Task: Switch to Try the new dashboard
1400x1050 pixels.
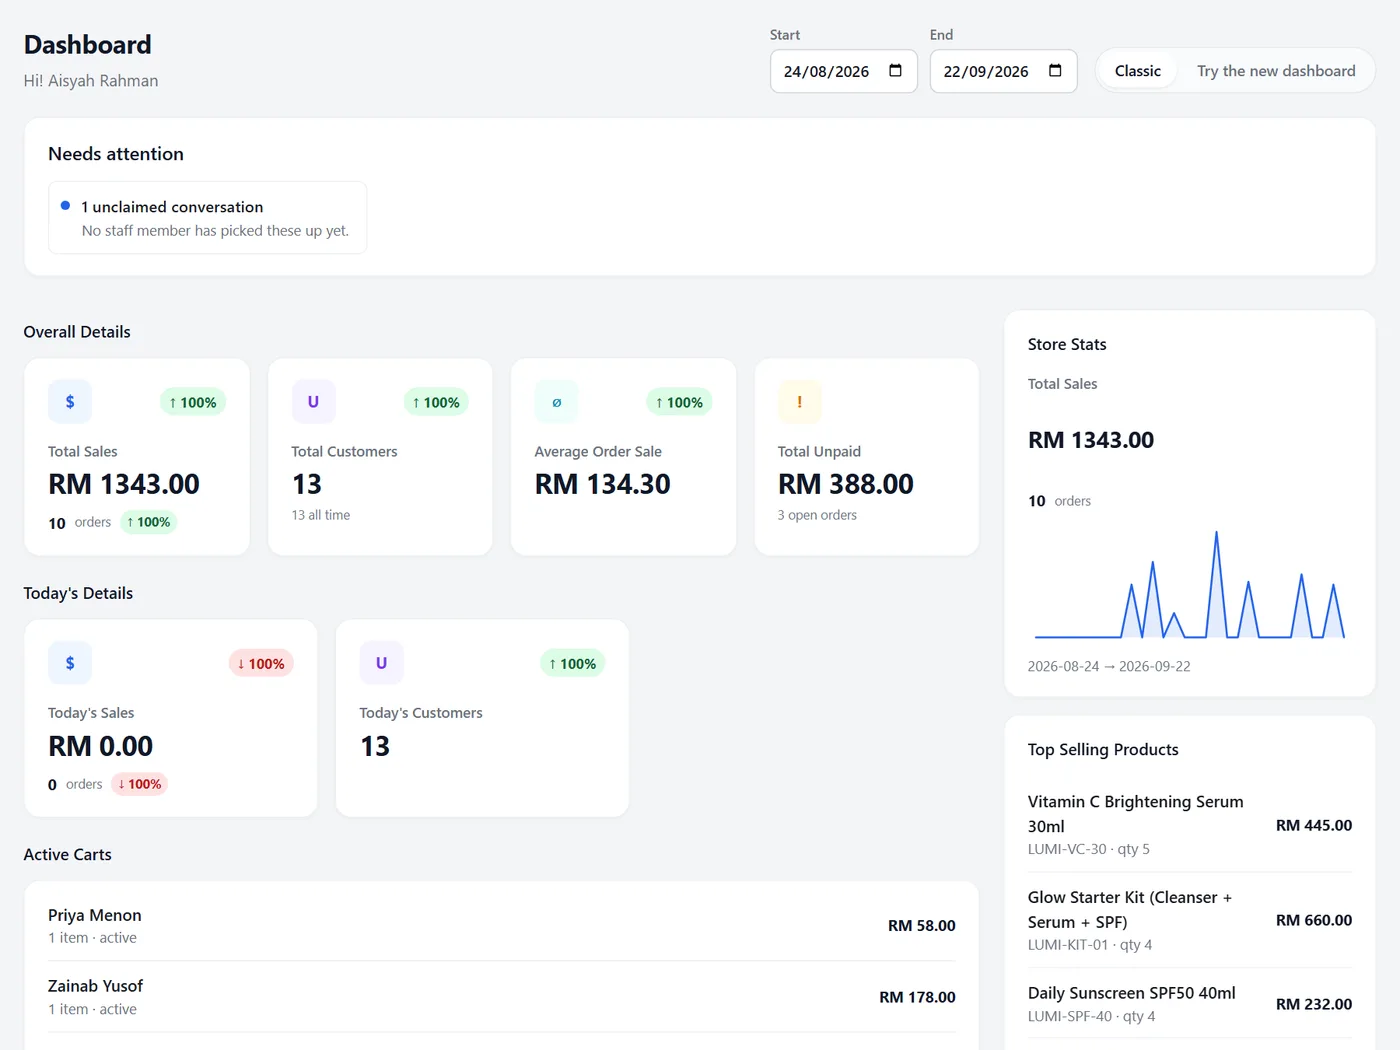Action: (1276, 71)
